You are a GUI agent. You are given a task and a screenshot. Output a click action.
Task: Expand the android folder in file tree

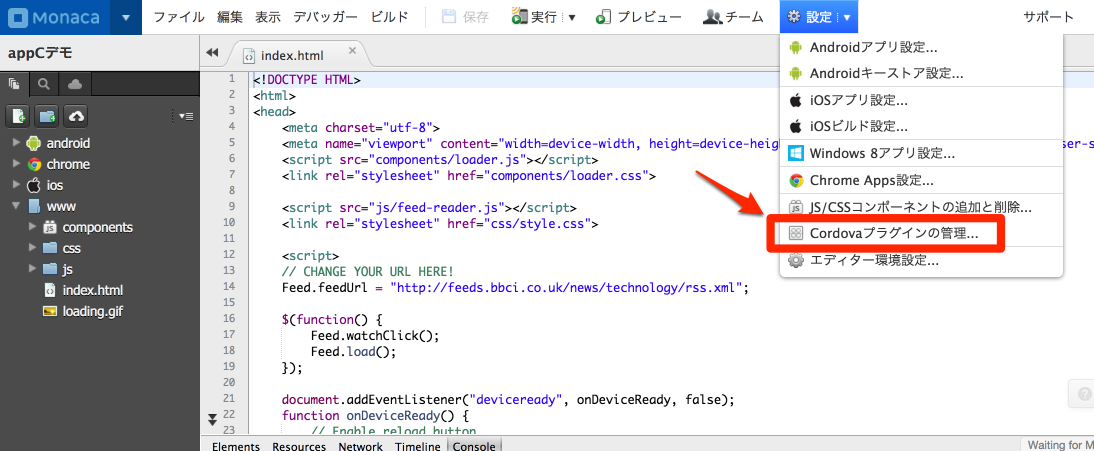click(16, 143)
